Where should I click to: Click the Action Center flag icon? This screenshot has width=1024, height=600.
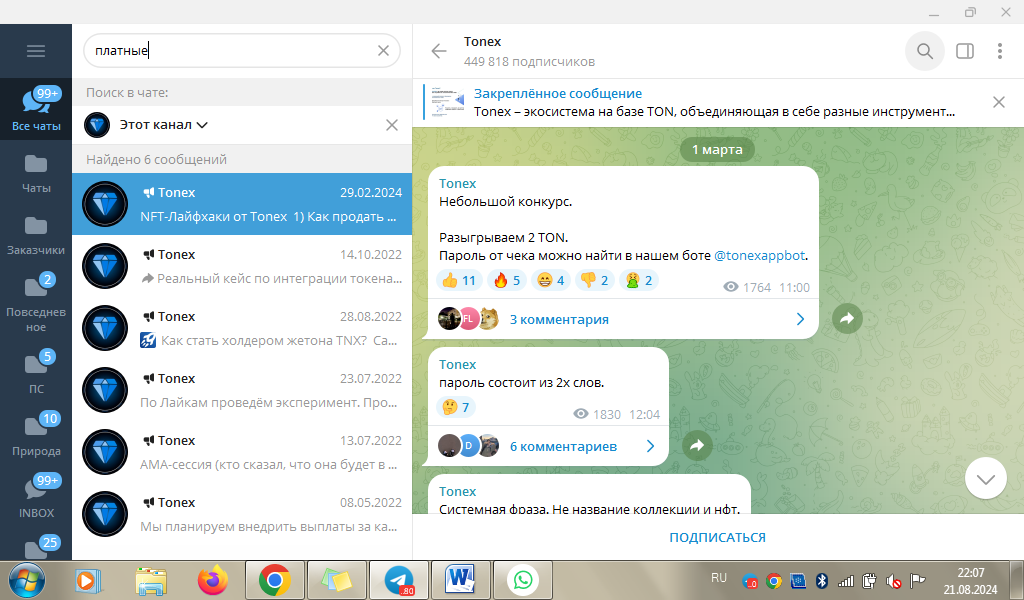[x=917, y=580]
